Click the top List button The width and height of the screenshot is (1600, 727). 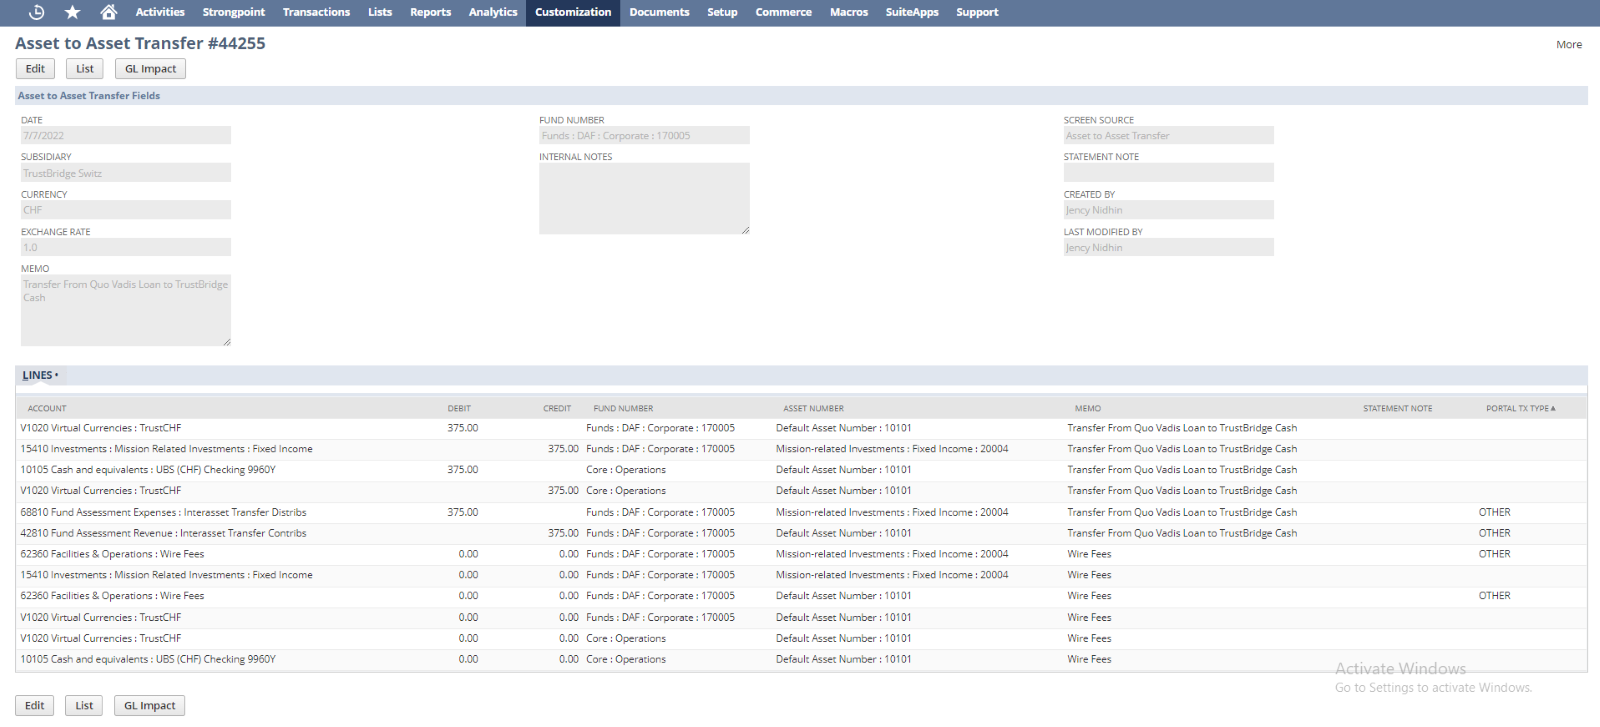coord(85,69)
